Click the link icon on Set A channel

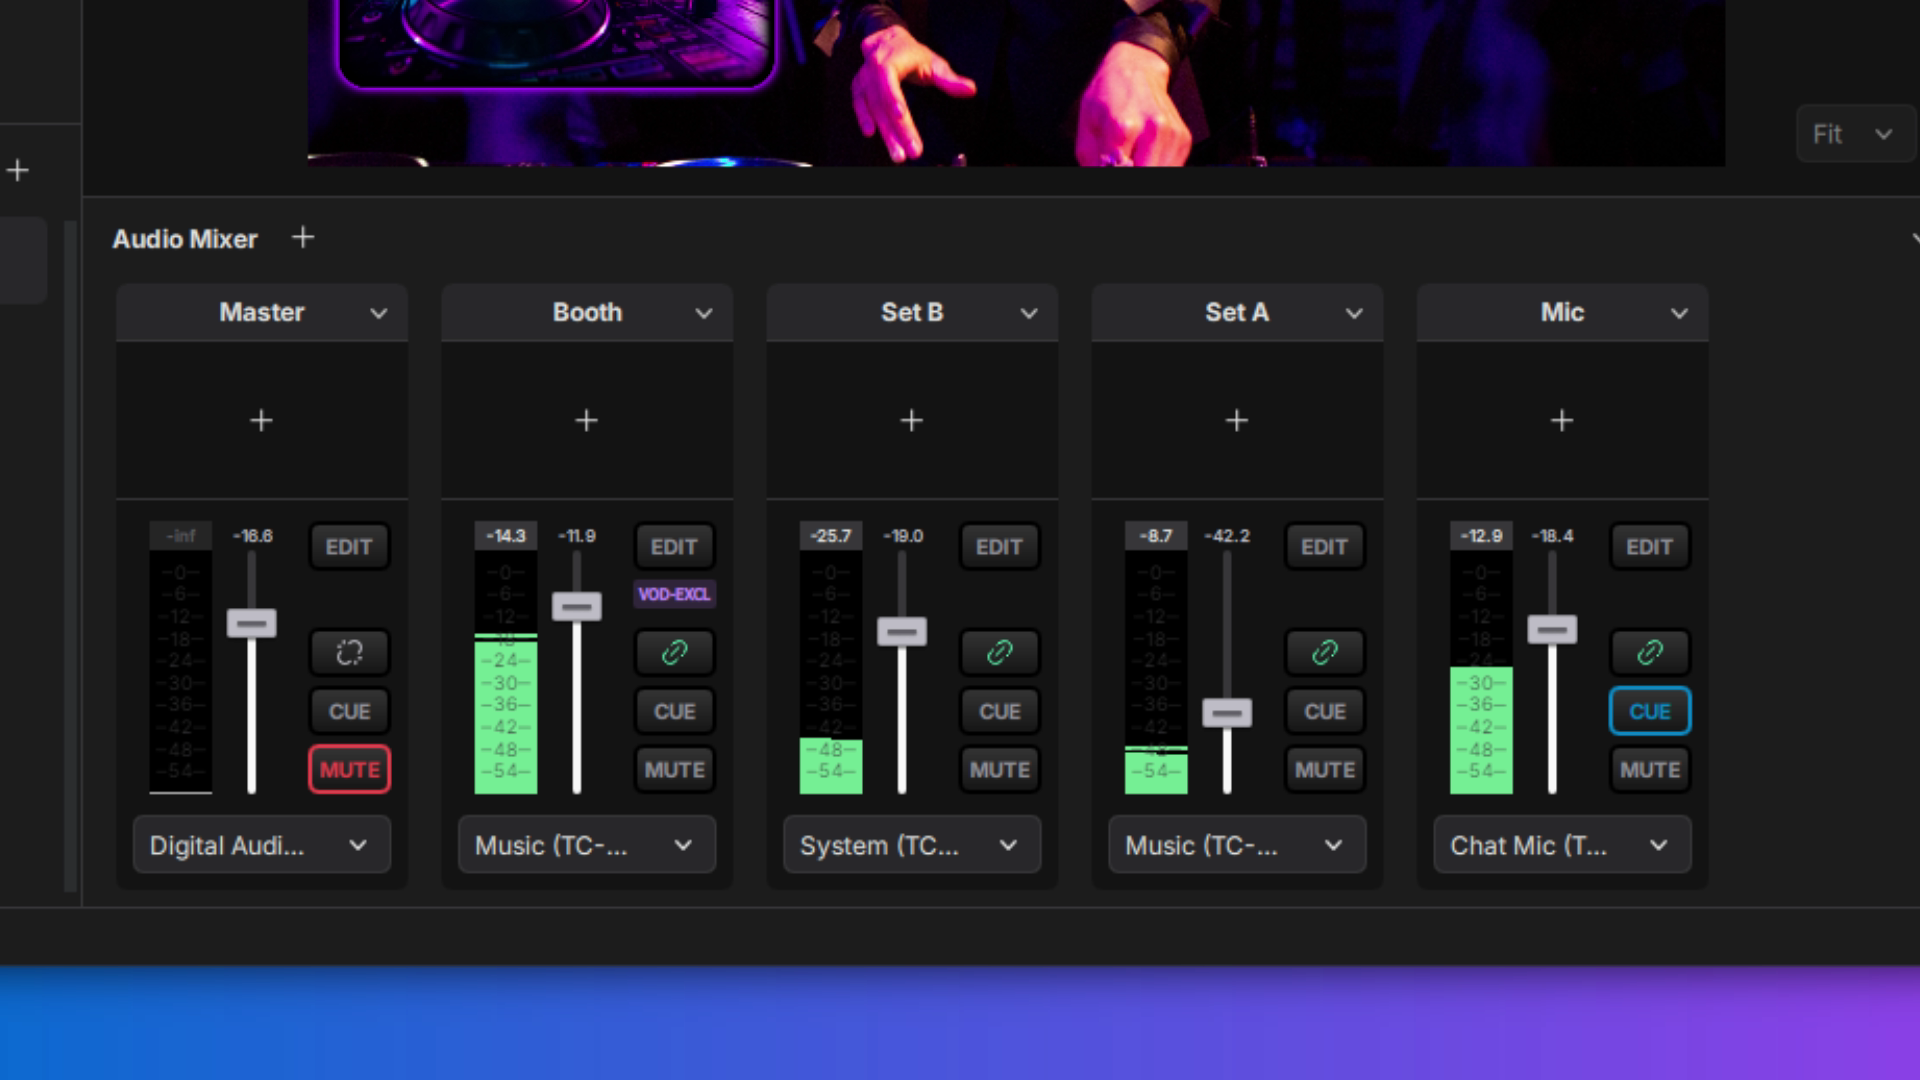click(1324, 653)
